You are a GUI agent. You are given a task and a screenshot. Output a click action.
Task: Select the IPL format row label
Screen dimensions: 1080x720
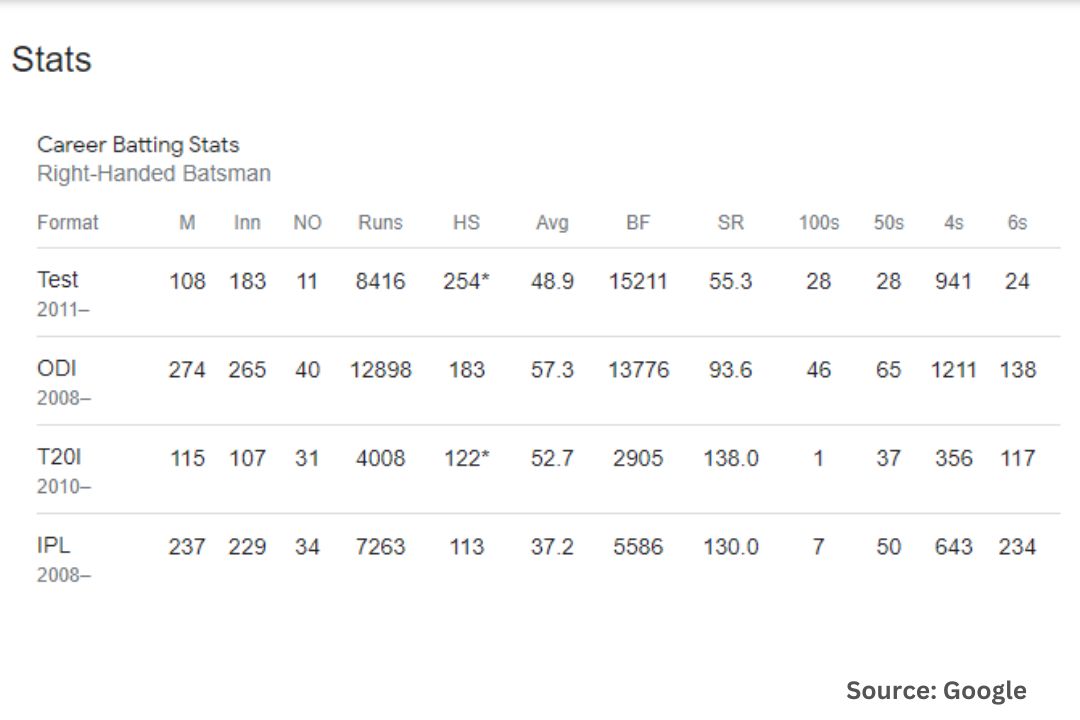pos(54,545)
